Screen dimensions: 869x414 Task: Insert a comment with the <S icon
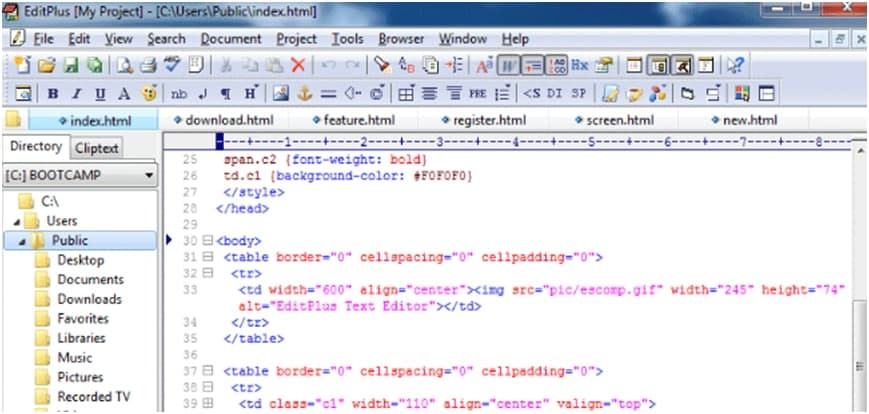[x=532, y=94]
